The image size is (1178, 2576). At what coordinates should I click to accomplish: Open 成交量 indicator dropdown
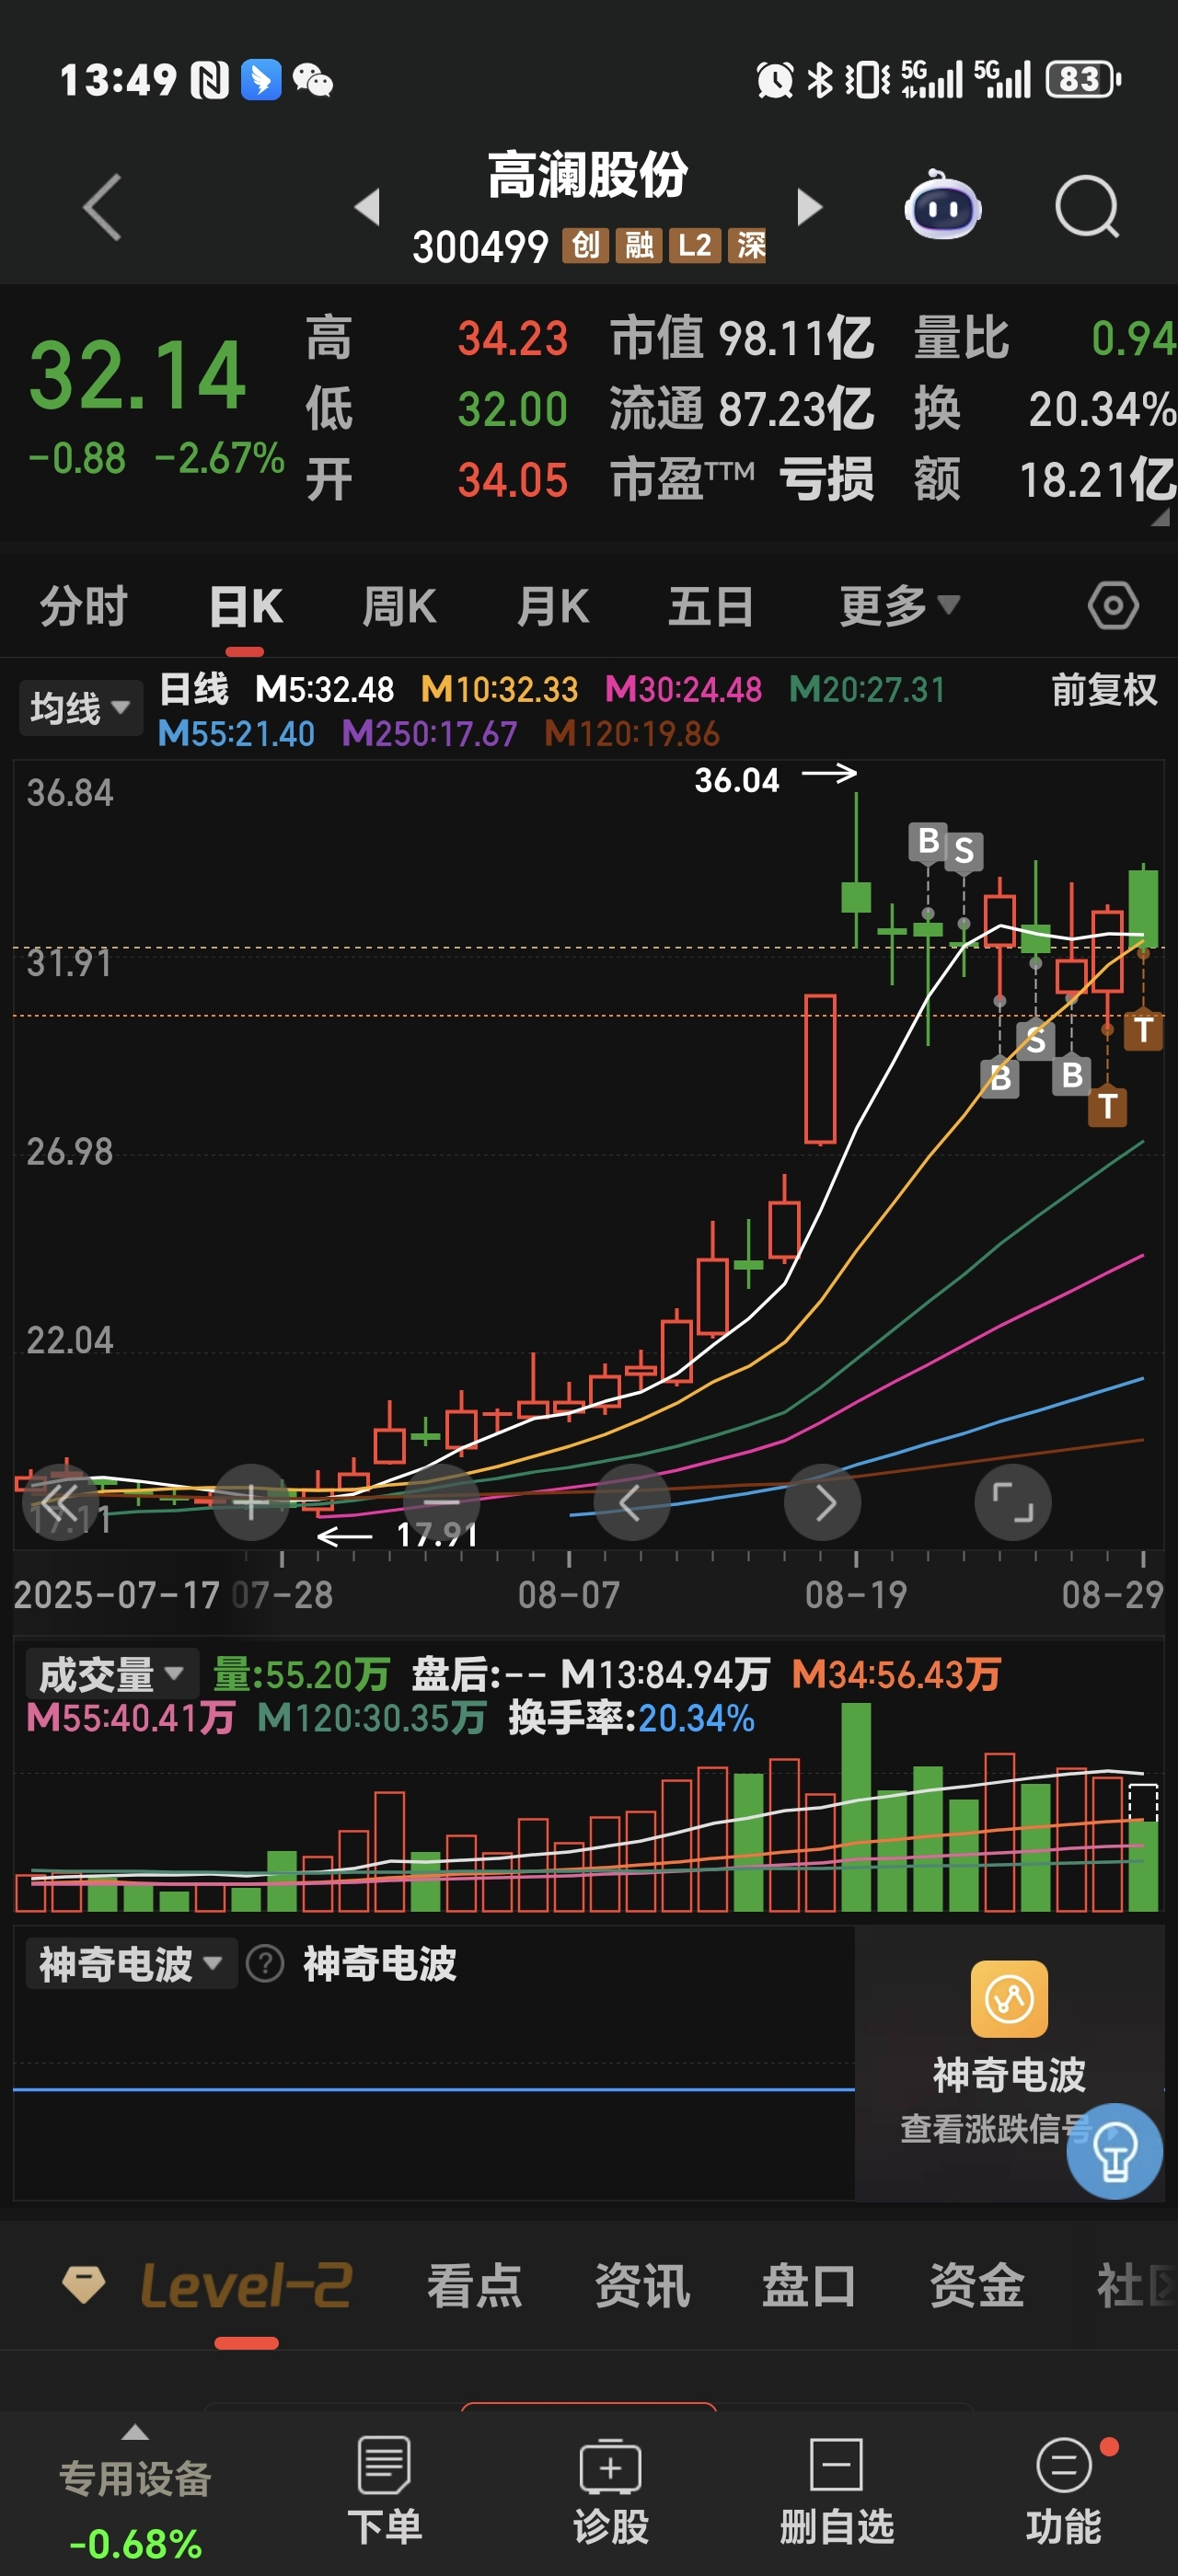click(x=111, y=1674)
